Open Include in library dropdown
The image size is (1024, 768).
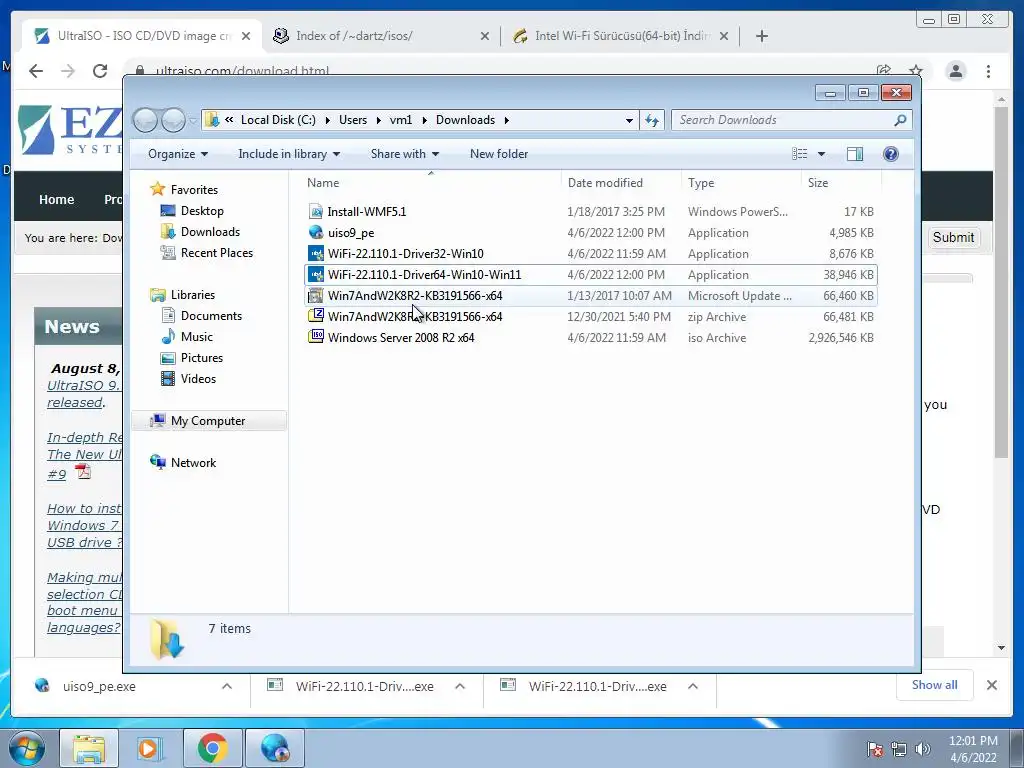coord(289,154)
